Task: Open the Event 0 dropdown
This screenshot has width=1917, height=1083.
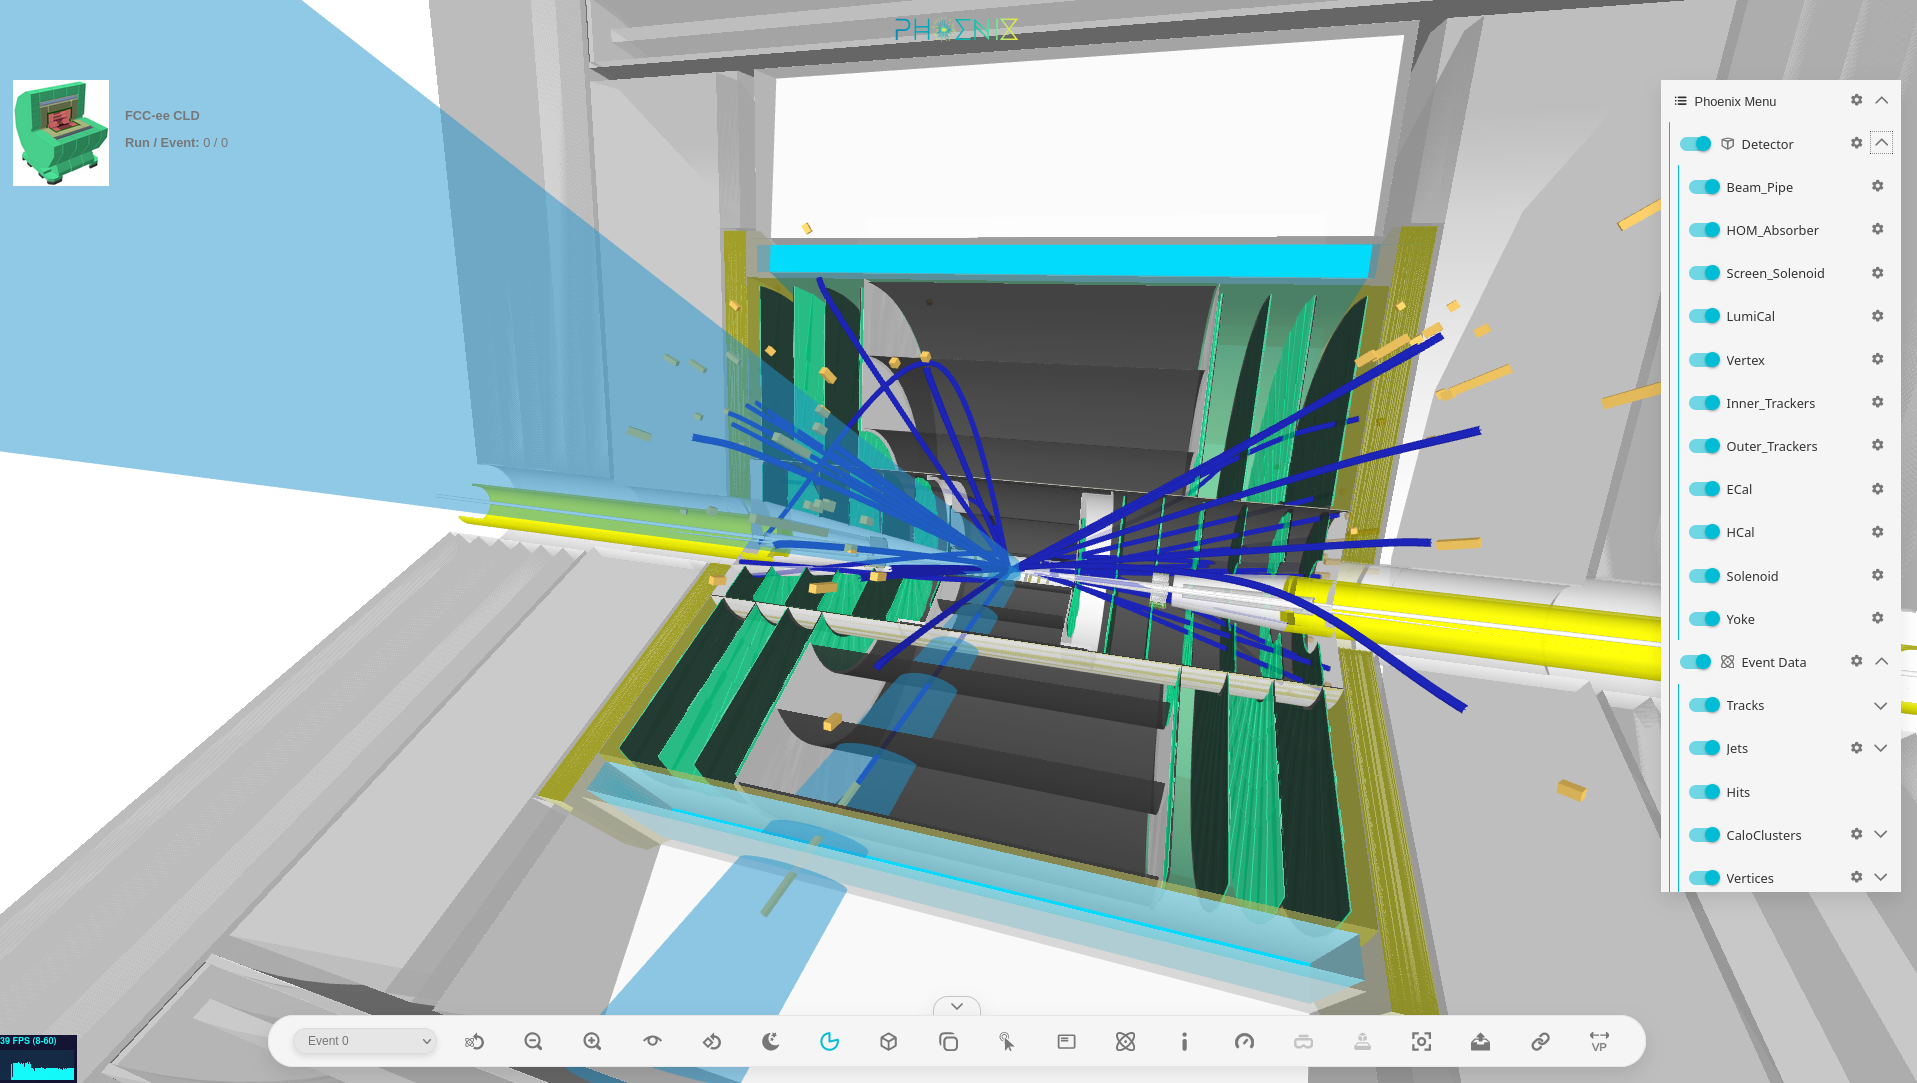Action: [x=365, y=1041]
